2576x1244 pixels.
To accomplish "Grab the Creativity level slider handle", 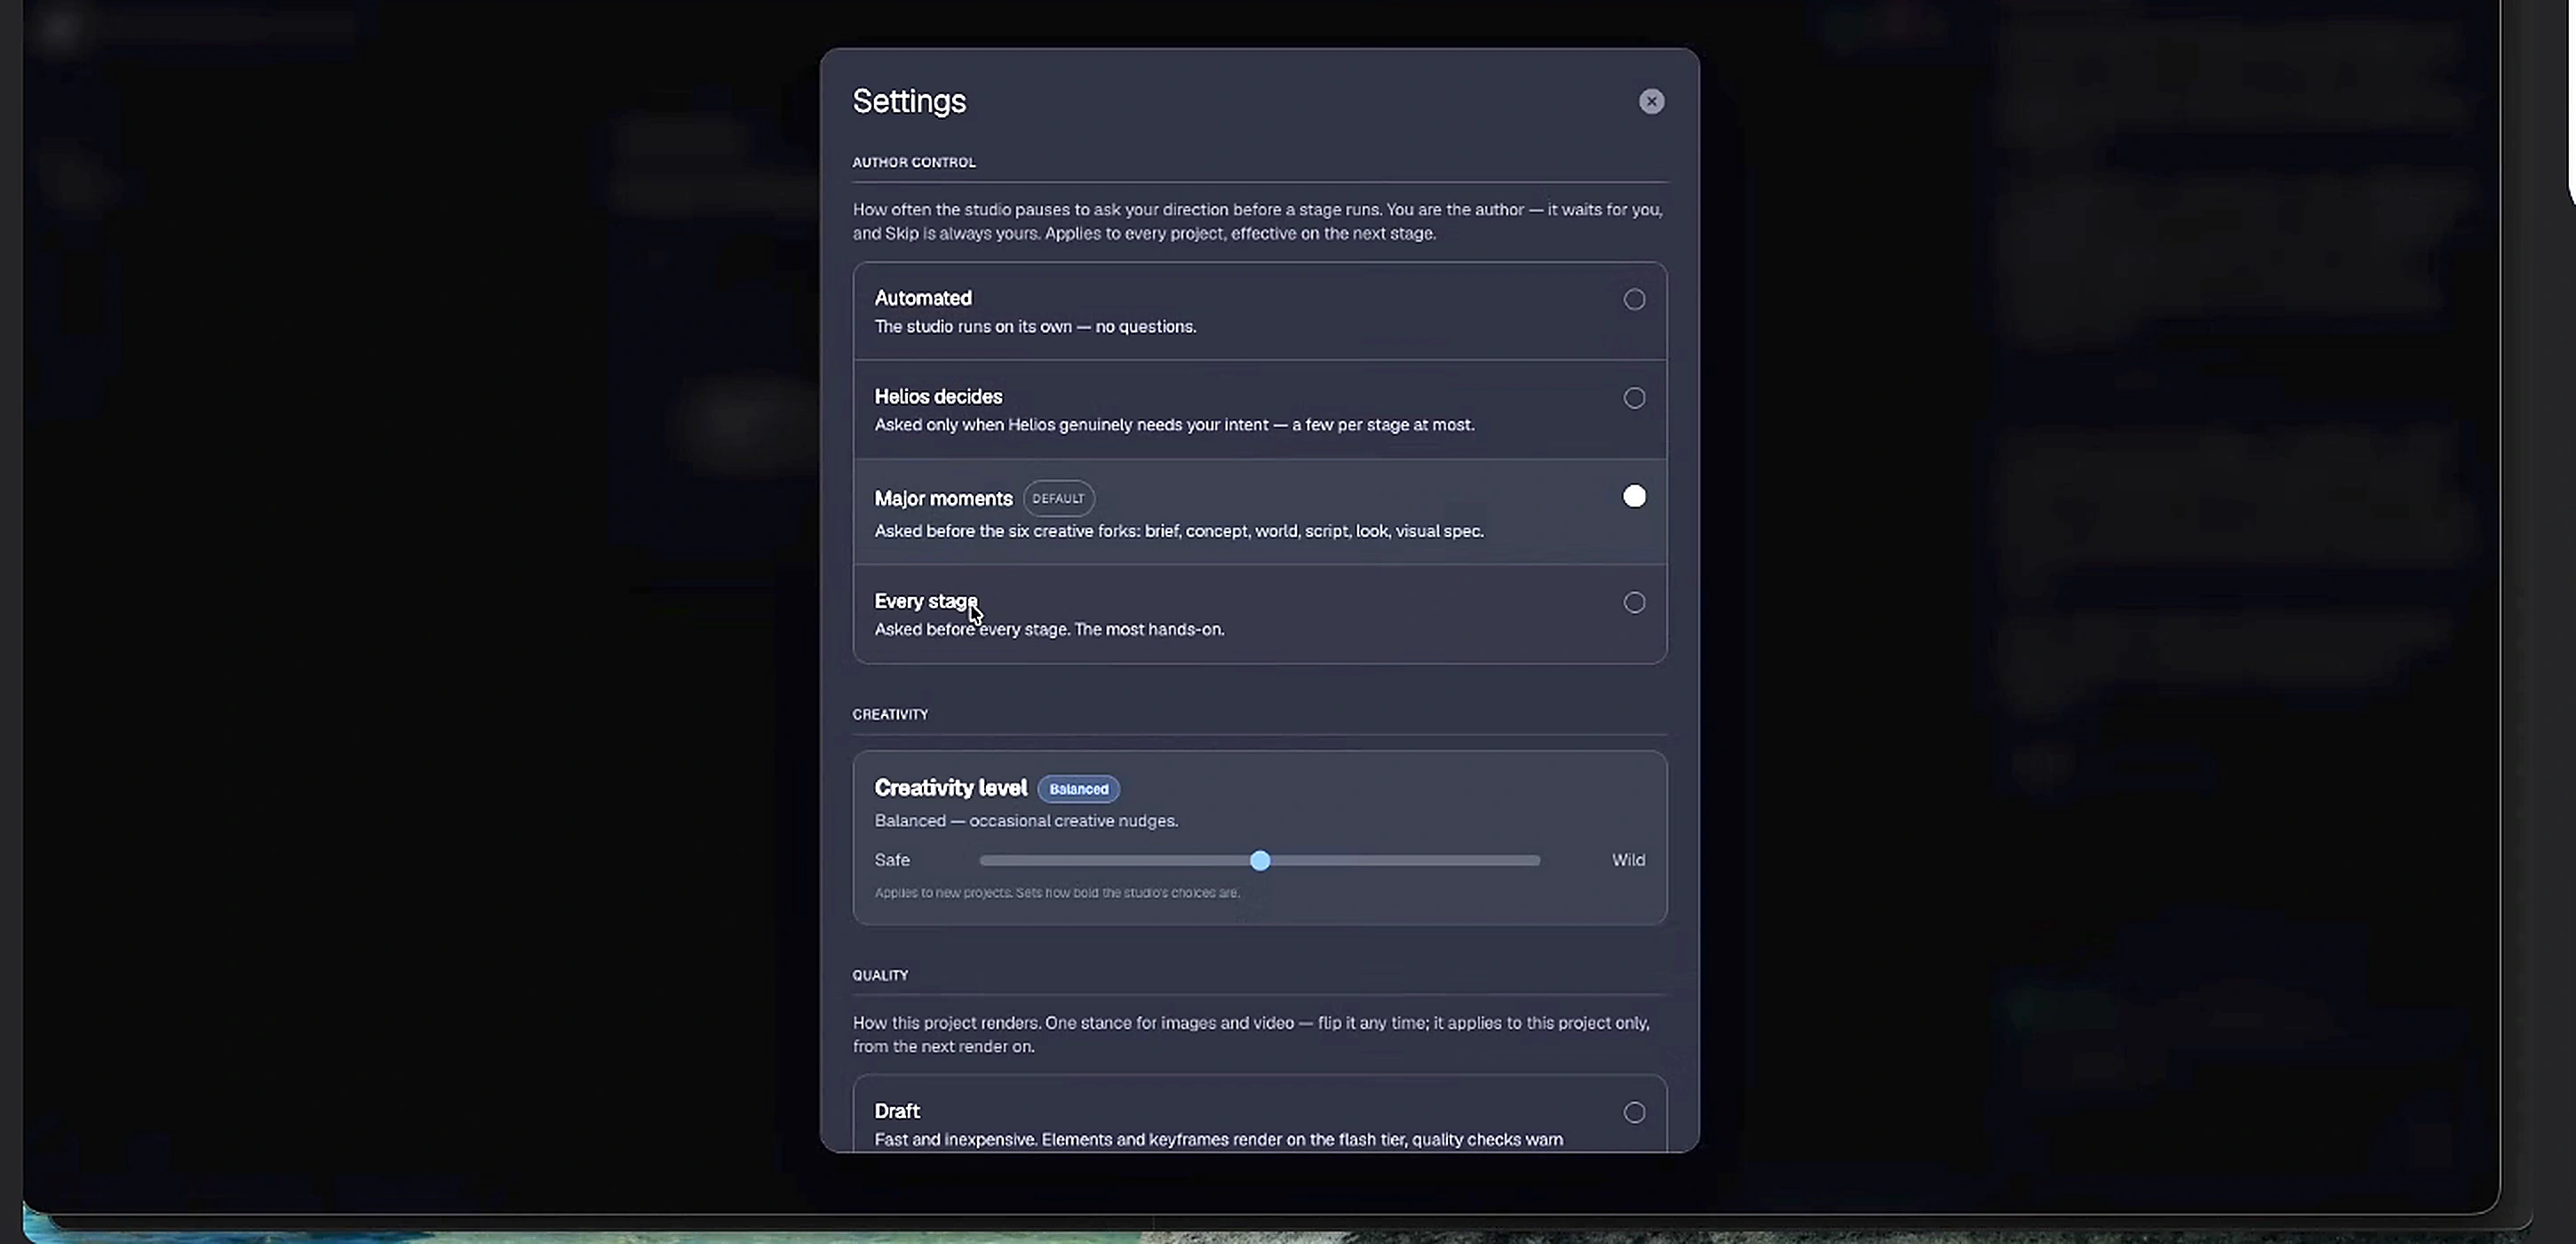I will pyautogui.click(x=1260, y=860).
